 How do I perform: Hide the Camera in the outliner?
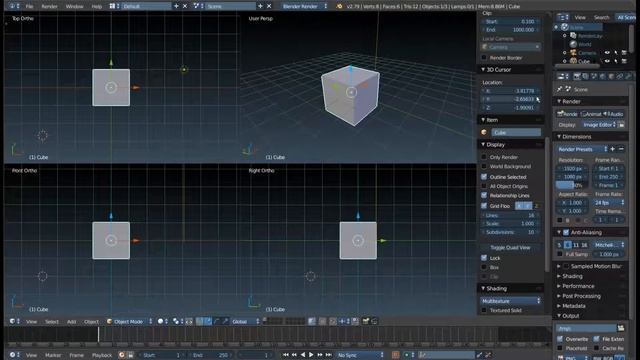click(x=607, y=53)
